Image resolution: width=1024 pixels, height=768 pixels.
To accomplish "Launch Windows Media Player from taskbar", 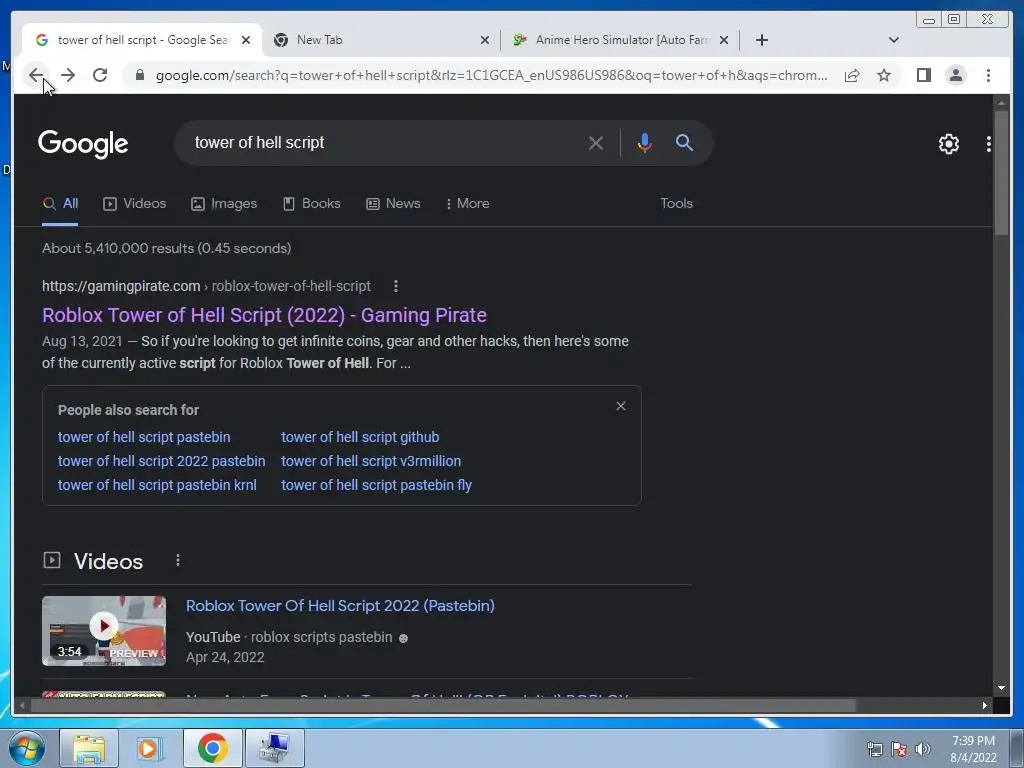I will pyautogui.click(x=150, y=748).
